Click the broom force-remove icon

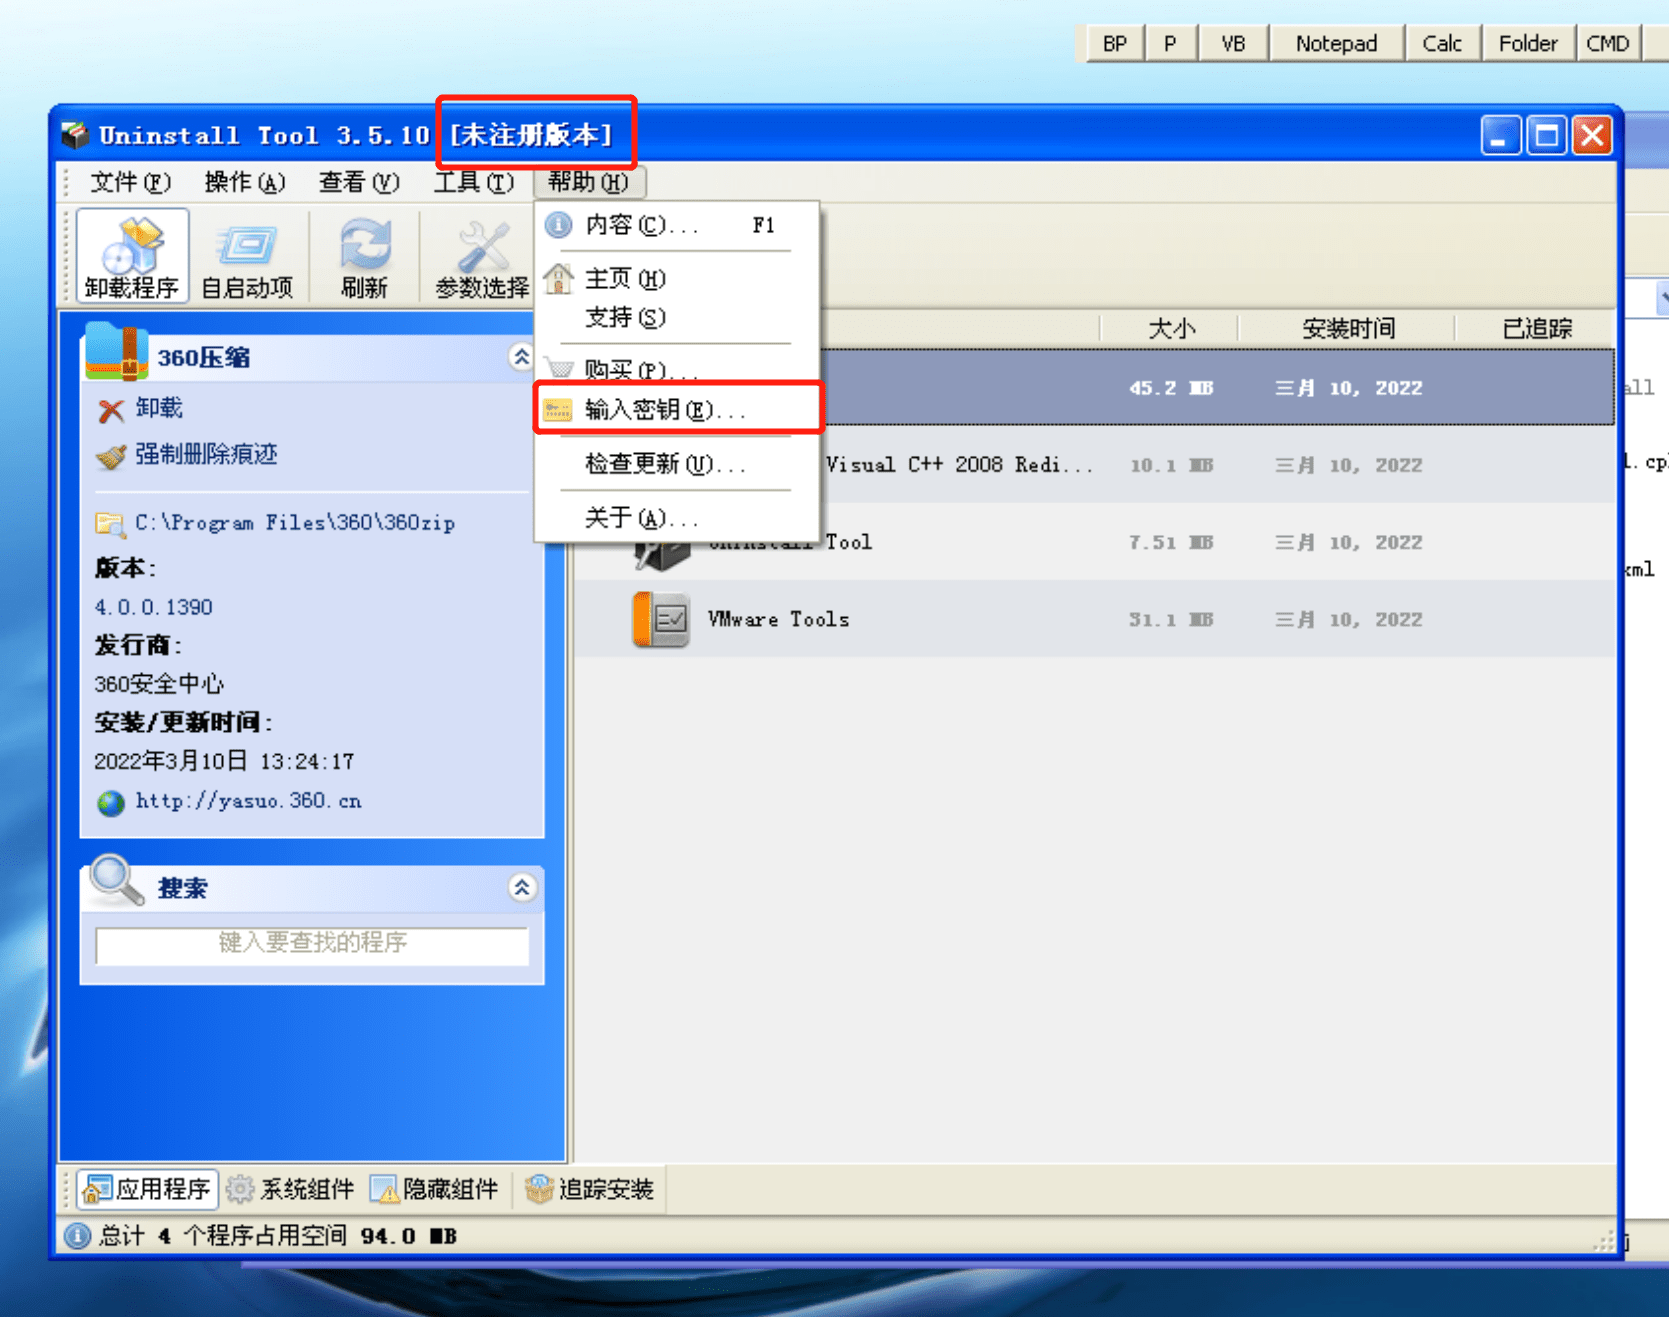click(111, 456)
